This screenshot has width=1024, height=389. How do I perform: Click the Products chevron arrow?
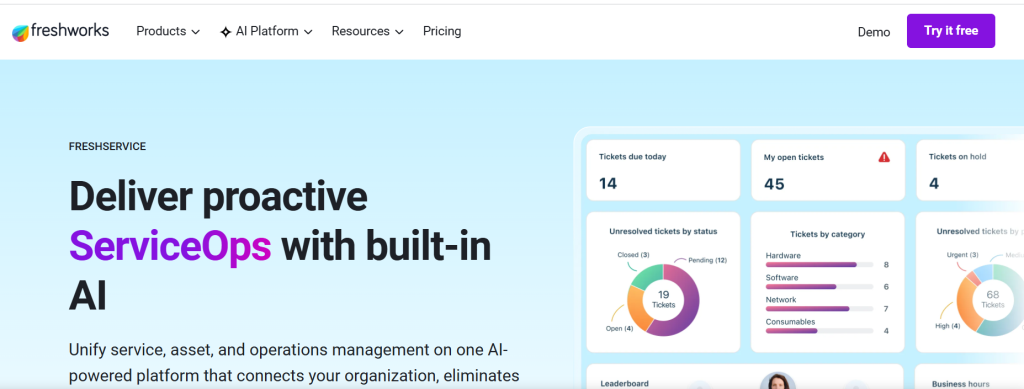195,32
